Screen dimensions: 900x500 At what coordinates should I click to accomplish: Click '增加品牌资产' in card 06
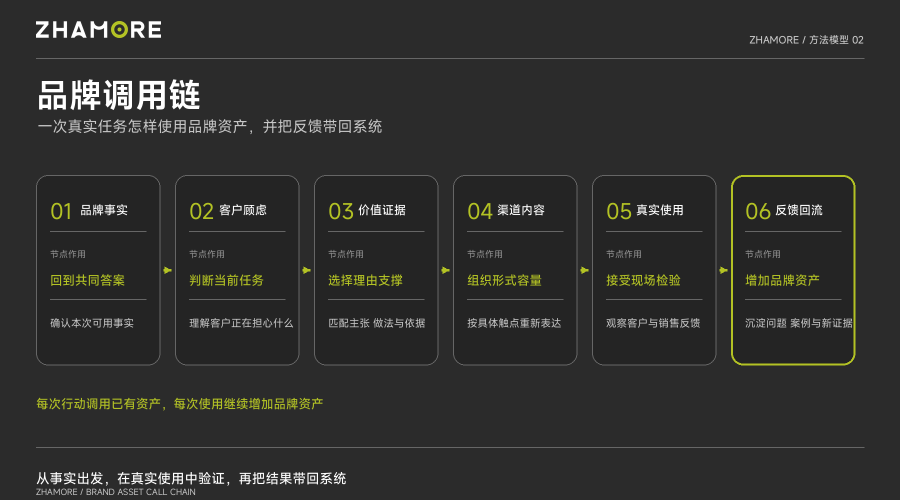(782, 281)
